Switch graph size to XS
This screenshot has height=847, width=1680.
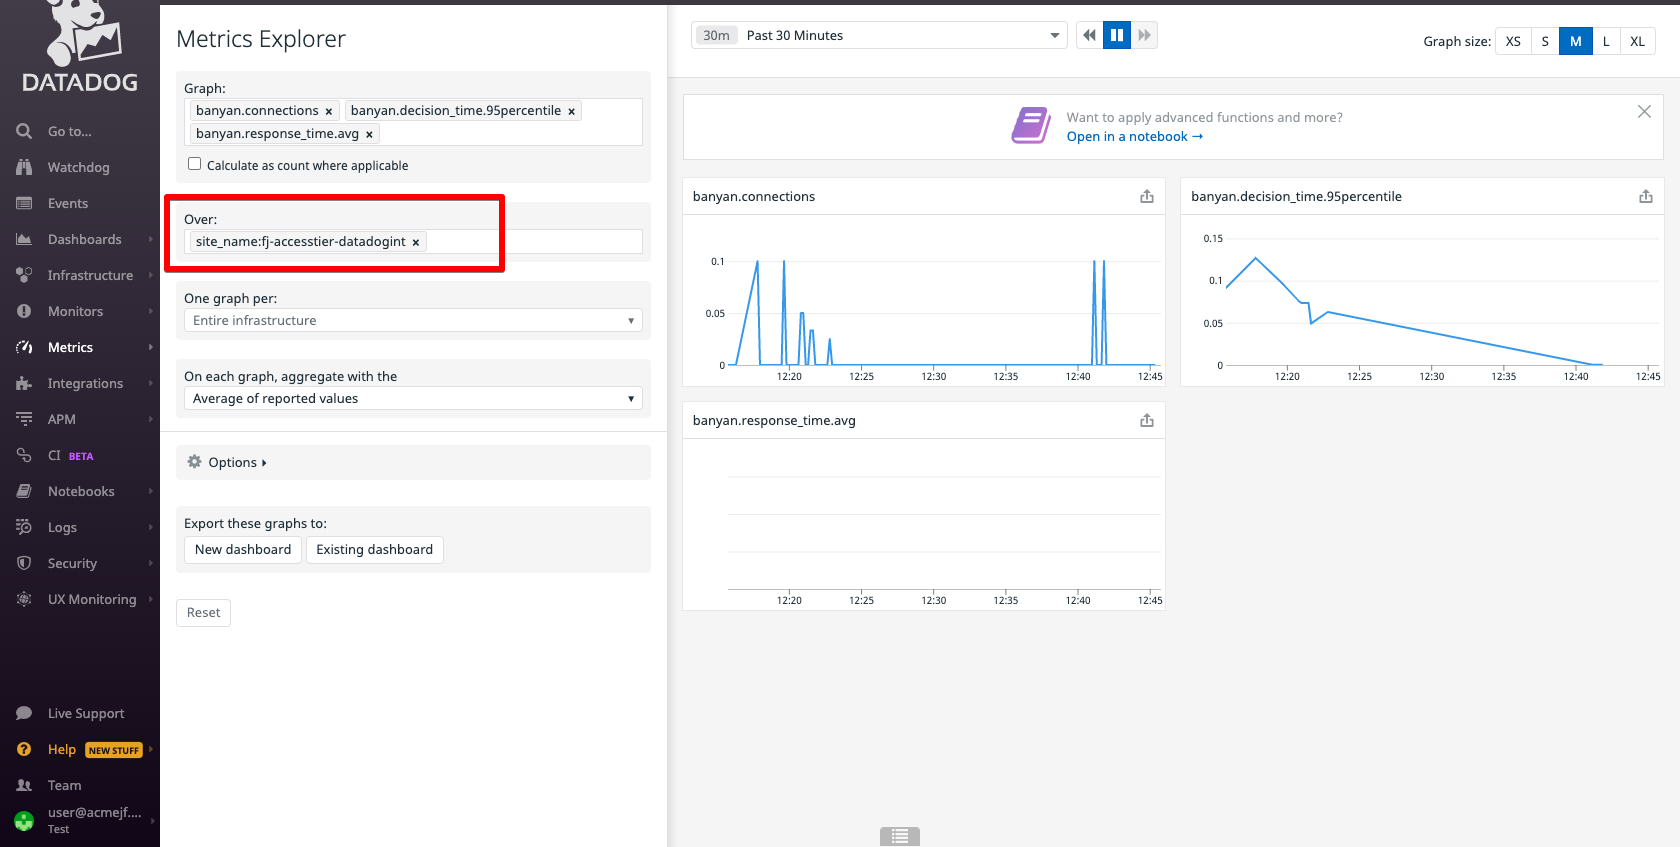[x=1512, y=41]
